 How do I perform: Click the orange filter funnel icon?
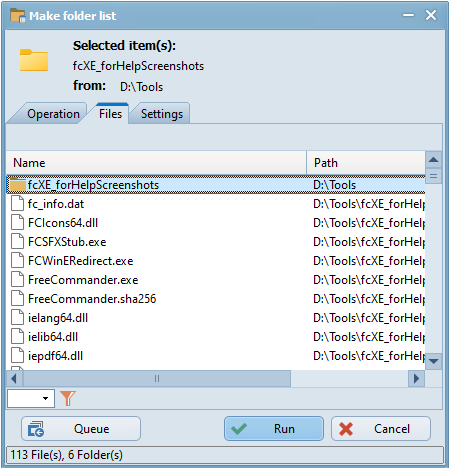click(x=68, y=398)
